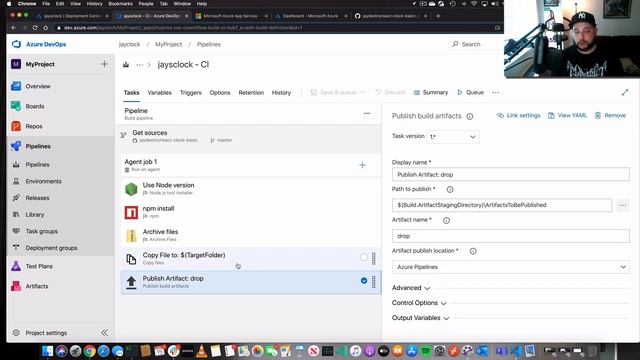Edit the Path to publish field

pos(502,205)
